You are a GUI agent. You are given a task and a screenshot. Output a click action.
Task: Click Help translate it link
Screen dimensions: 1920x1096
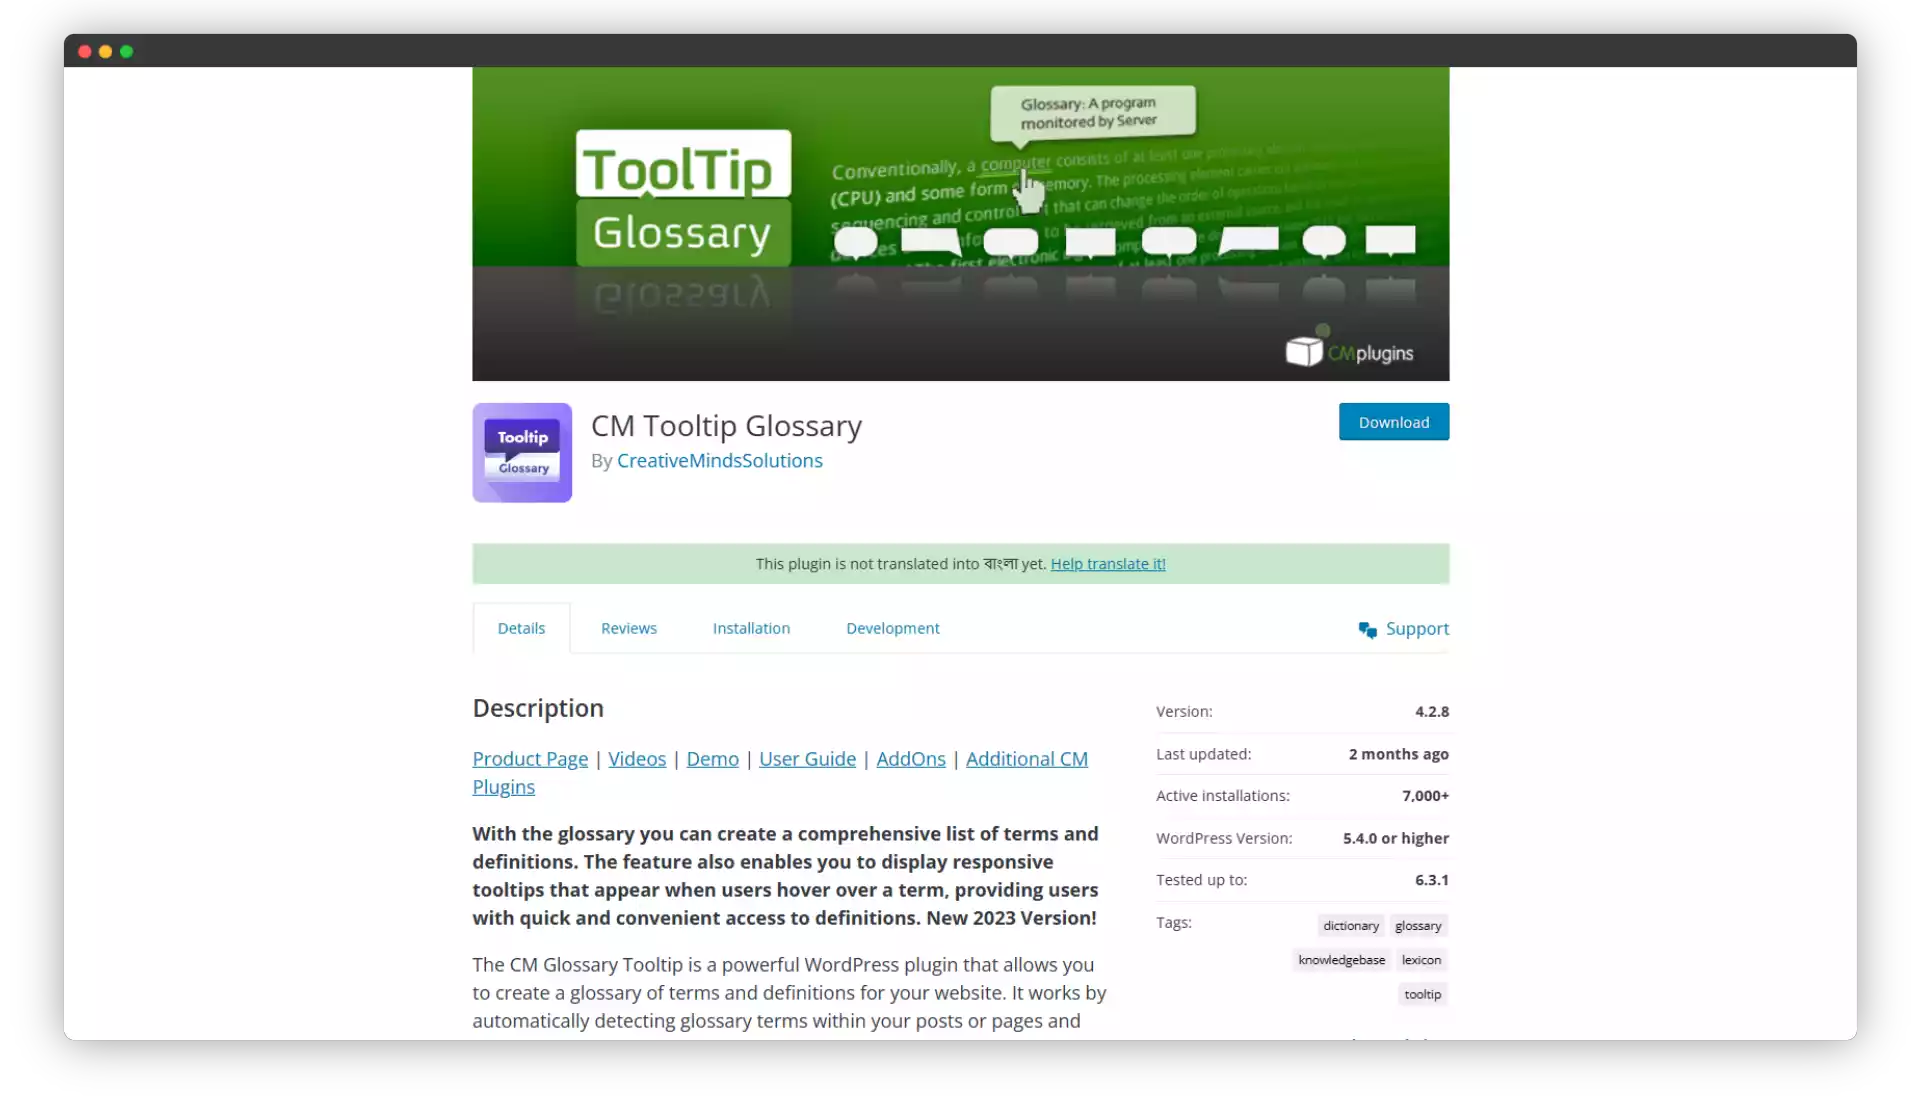1108,563
